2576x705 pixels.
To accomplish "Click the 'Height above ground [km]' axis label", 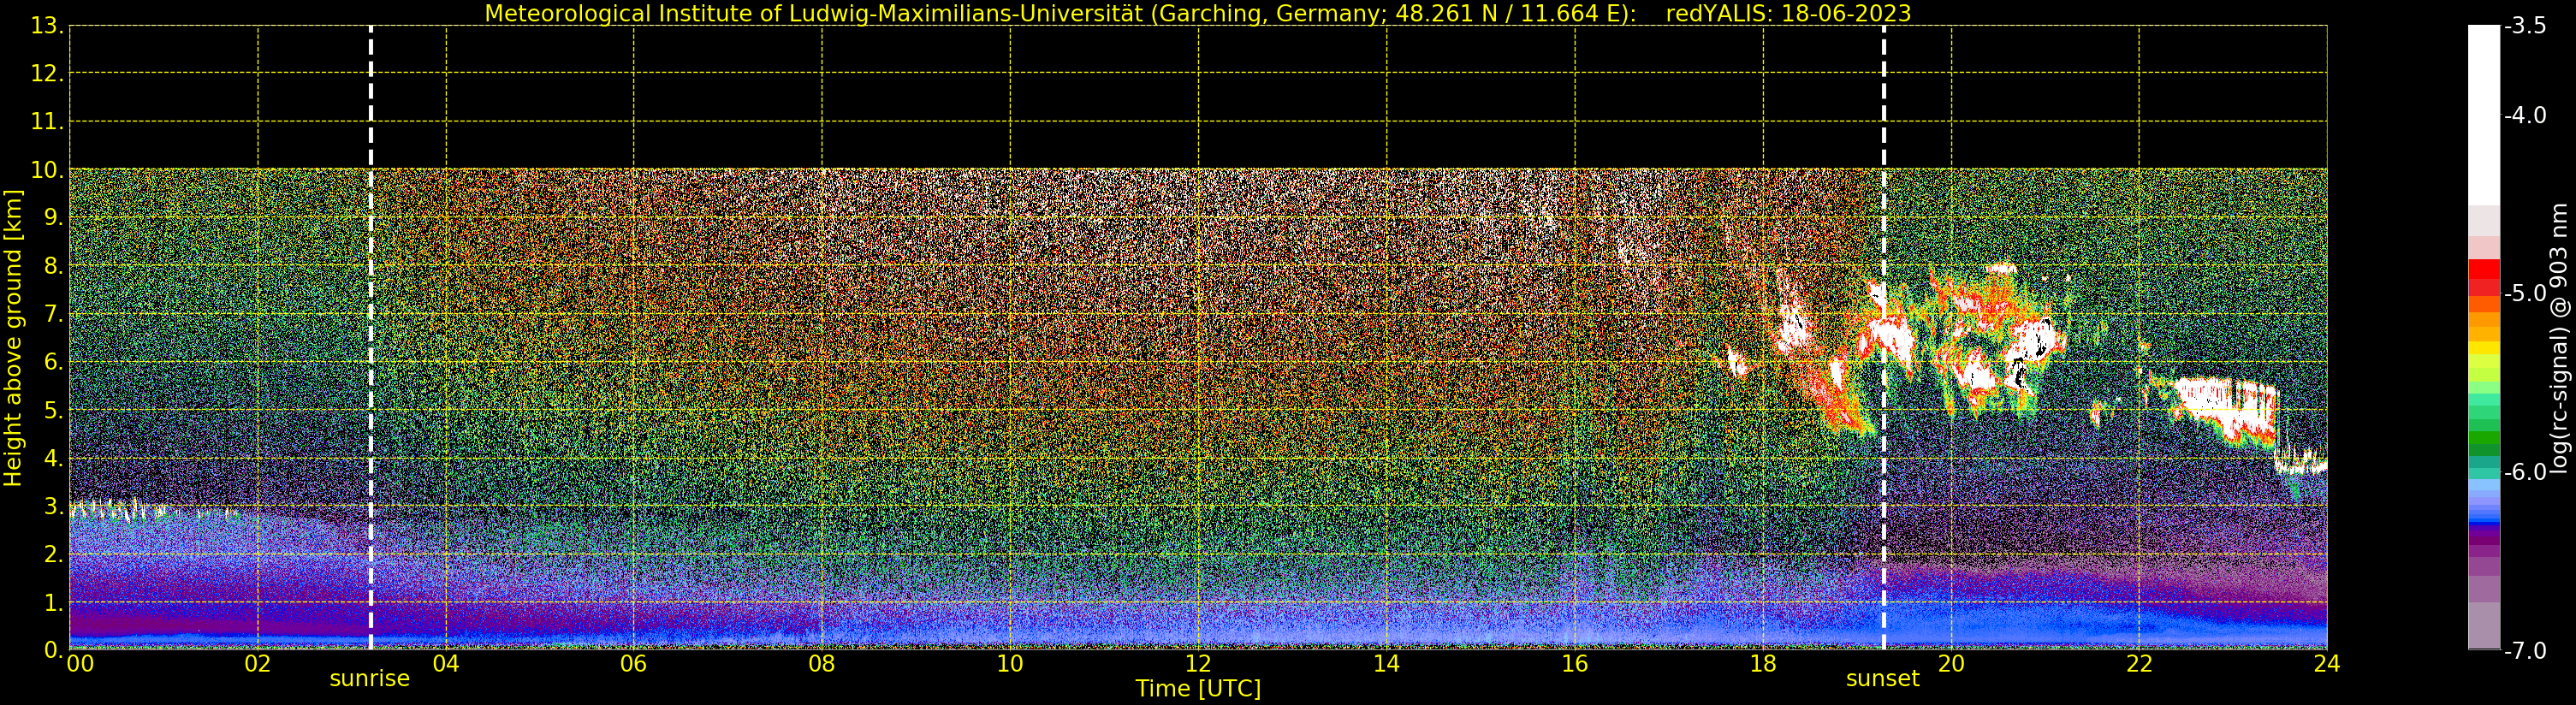I will 13,338.
